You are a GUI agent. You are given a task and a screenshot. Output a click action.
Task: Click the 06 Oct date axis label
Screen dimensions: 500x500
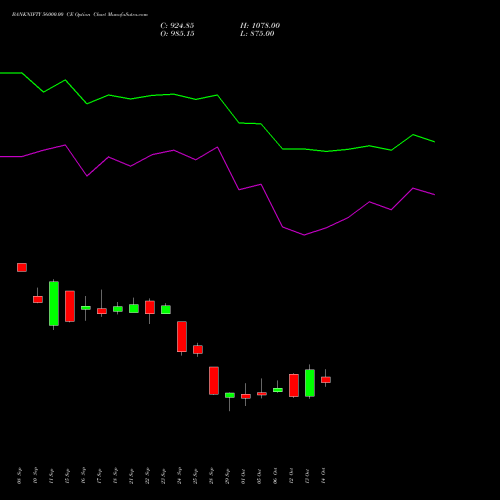[275, 476]
